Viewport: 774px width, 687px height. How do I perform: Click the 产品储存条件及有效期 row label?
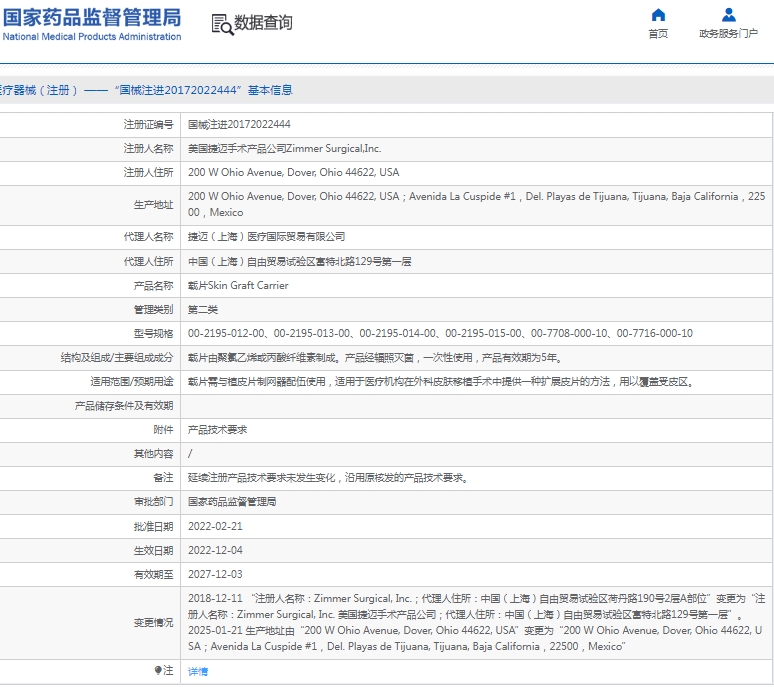tap(124, 406)
